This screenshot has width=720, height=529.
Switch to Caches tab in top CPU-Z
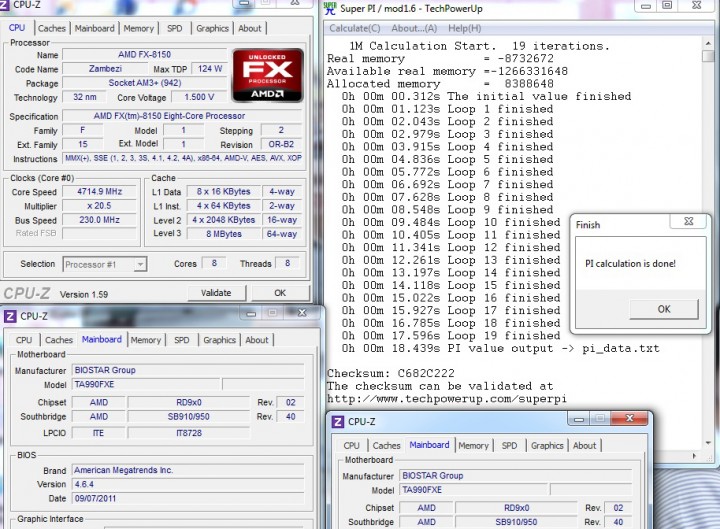[x=52, y=28]
